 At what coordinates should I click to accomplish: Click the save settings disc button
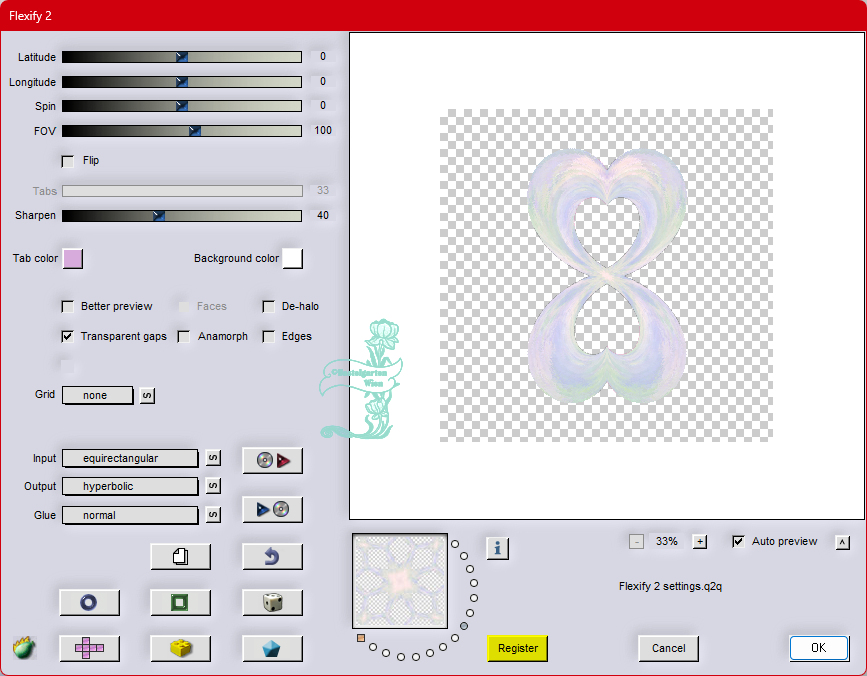point(272,510)
